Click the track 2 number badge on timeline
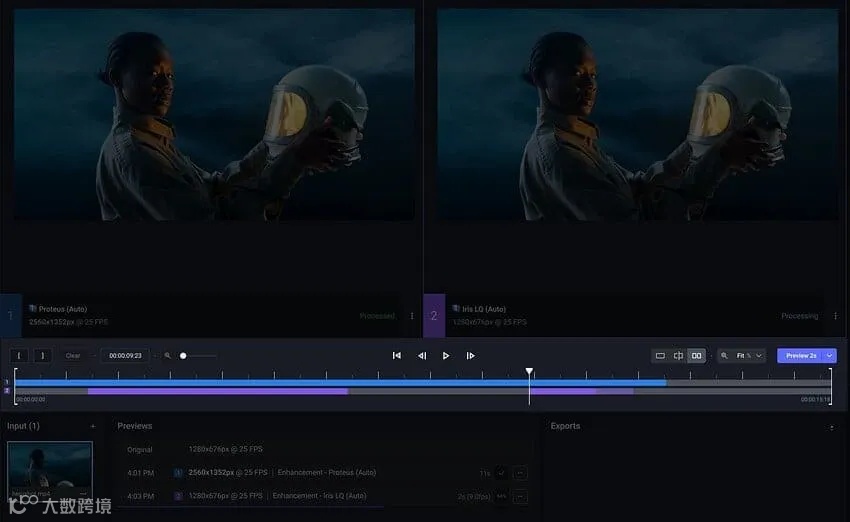Screen dimensions: 850x522 [7, 391]
